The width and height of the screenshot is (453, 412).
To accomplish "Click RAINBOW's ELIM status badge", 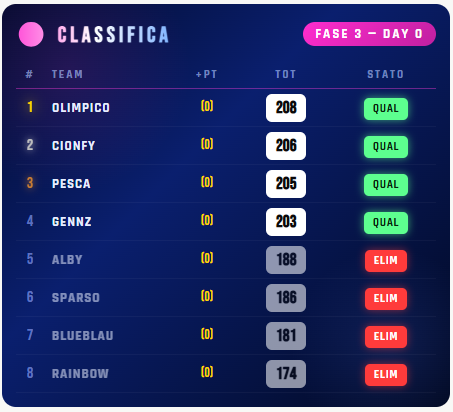I will 386,375.
